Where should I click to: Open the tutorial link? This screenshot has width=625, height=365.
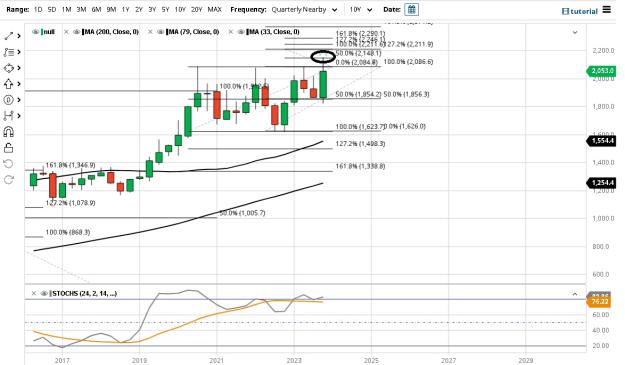pyautogui.click(x=580, y=11)
